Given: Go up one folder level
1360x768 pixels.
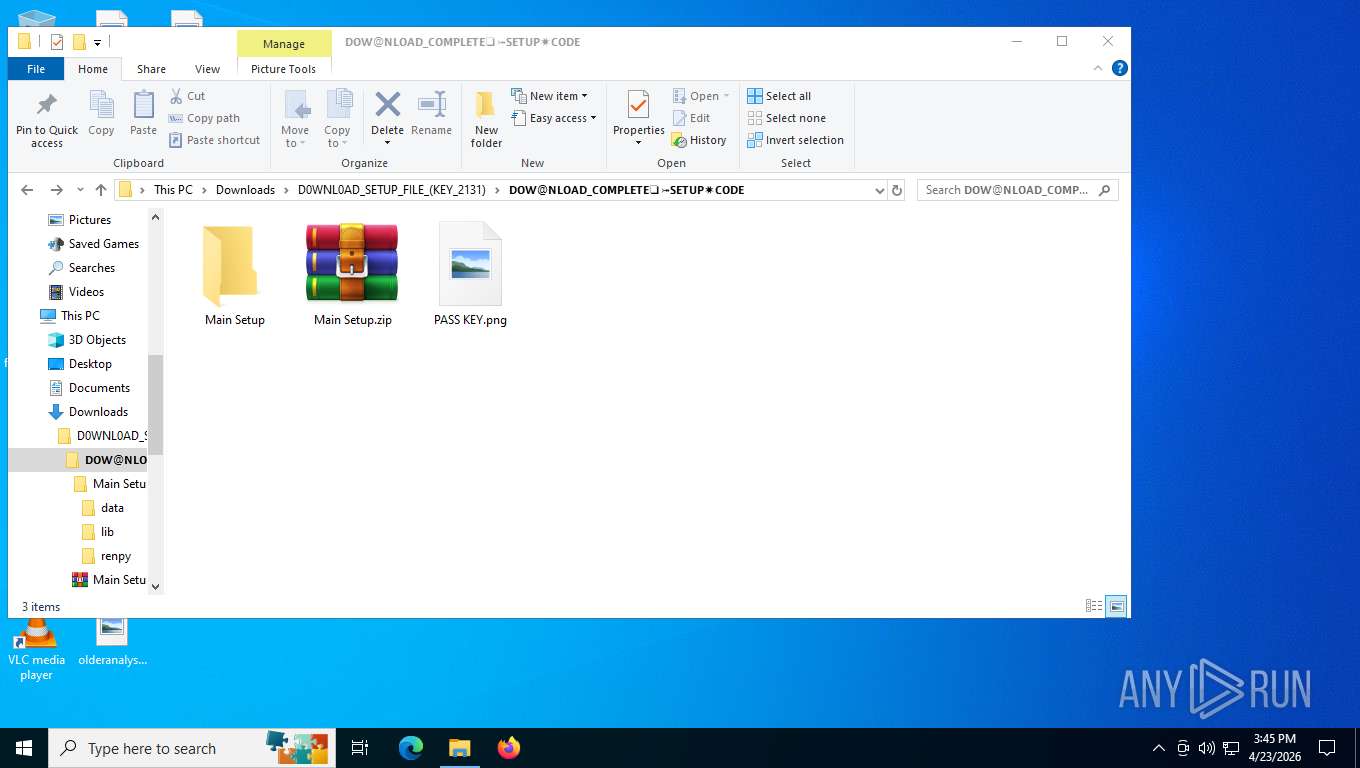Looking at the screenshot, I should coord(101,190).
